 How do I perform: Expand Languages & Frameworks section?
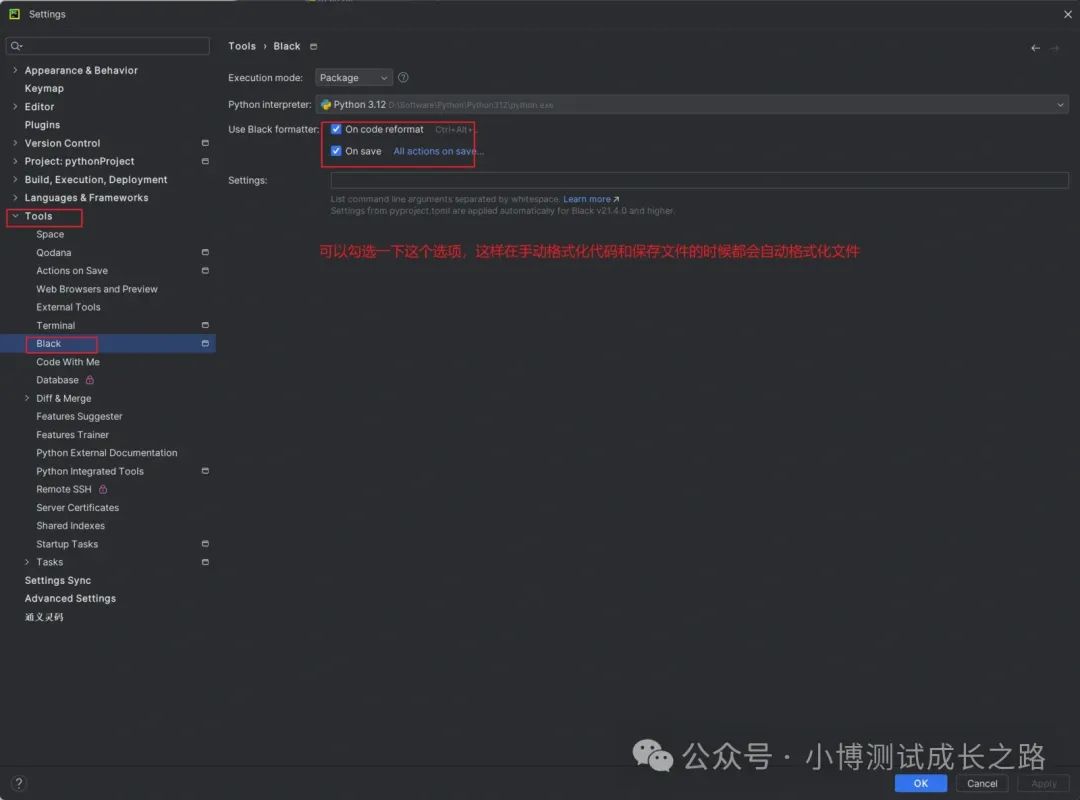click(15, 198)
